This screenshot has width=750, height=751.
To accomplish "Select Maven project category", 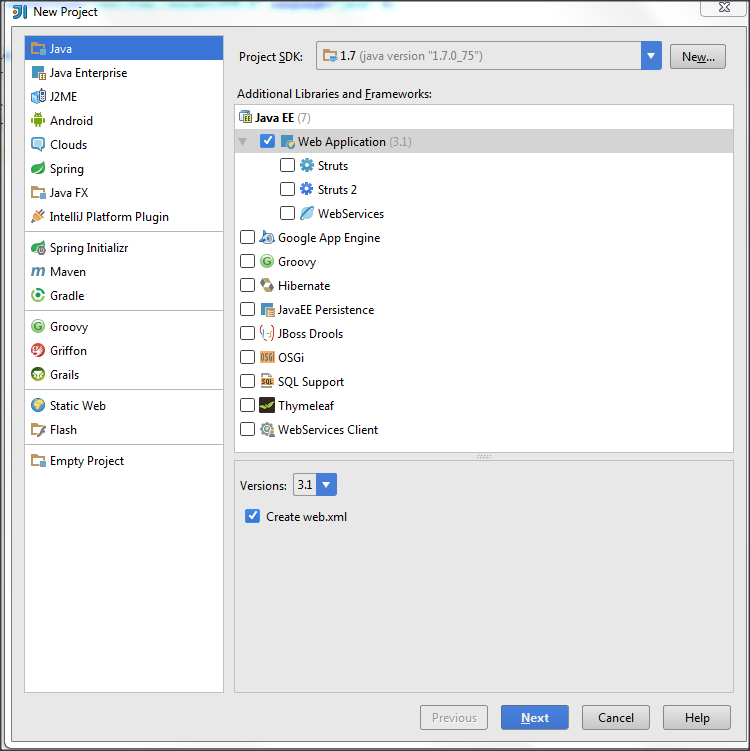I will (x=124, y=272).
